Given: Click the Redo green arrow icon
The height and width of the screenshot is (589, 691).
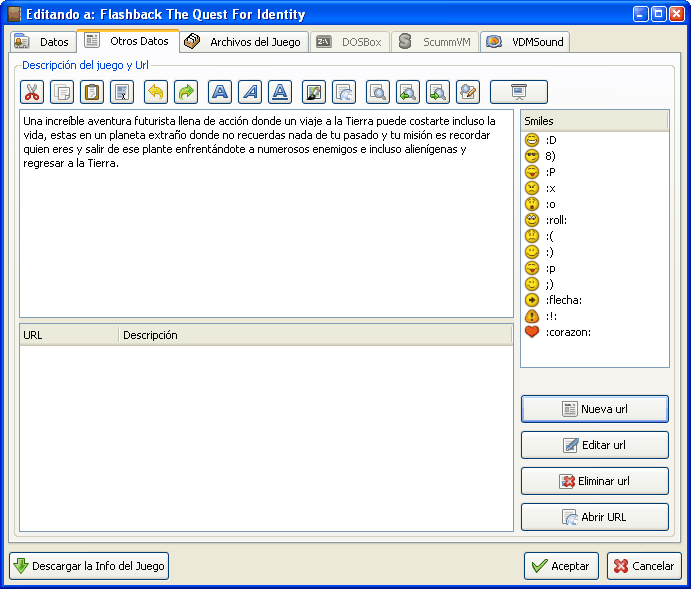Looking at the screenshot, I should click(186, 92).
